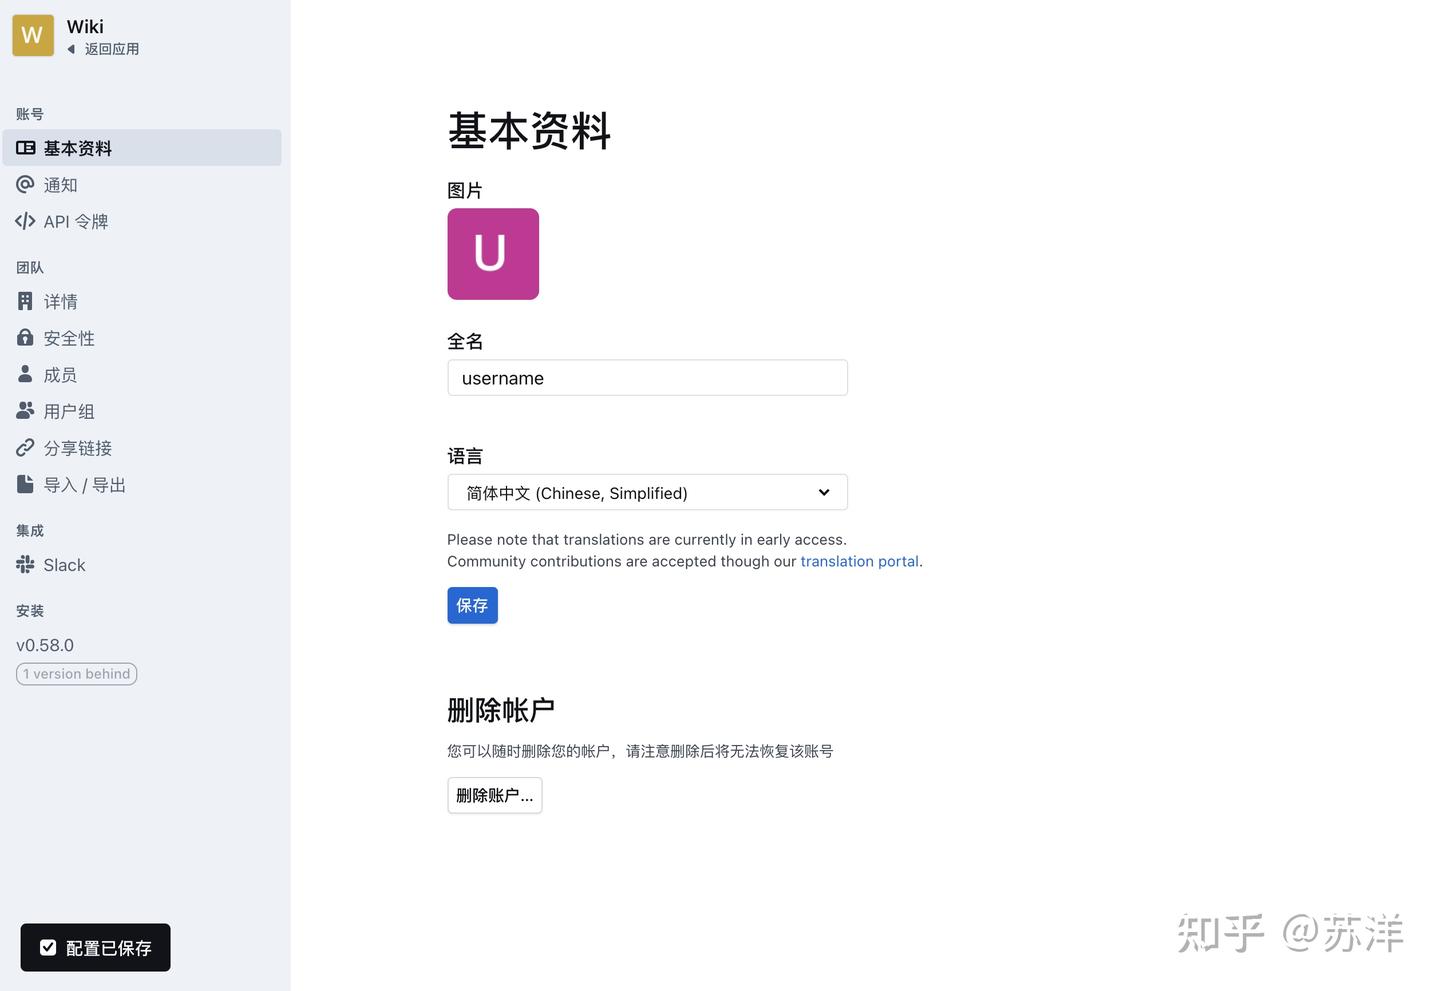Open the translation portal link

pyautogui.click(x=859, y=561)
